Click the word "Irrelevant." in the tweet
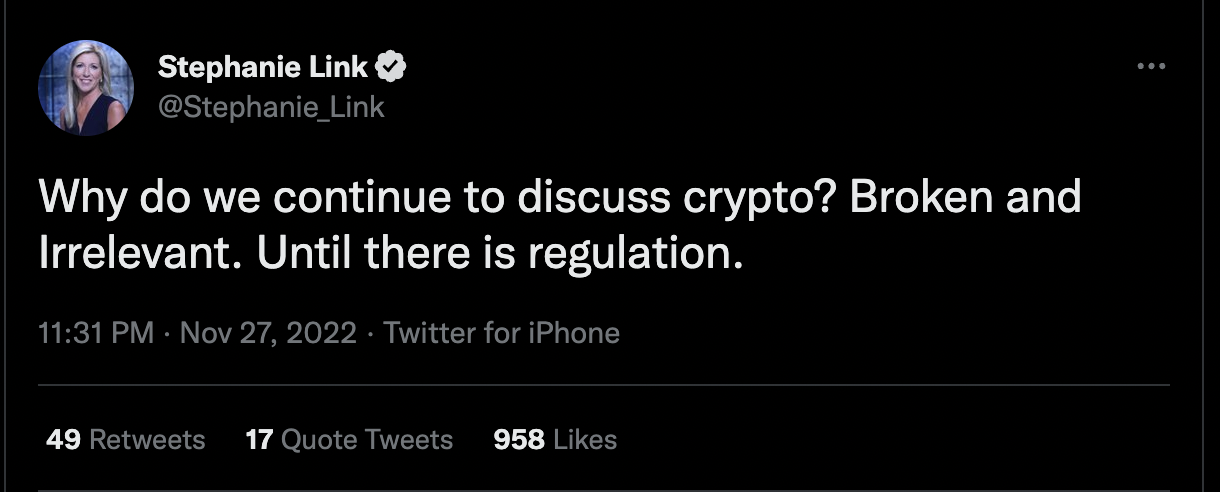The image size is (1220, 492). coord(140,254)
